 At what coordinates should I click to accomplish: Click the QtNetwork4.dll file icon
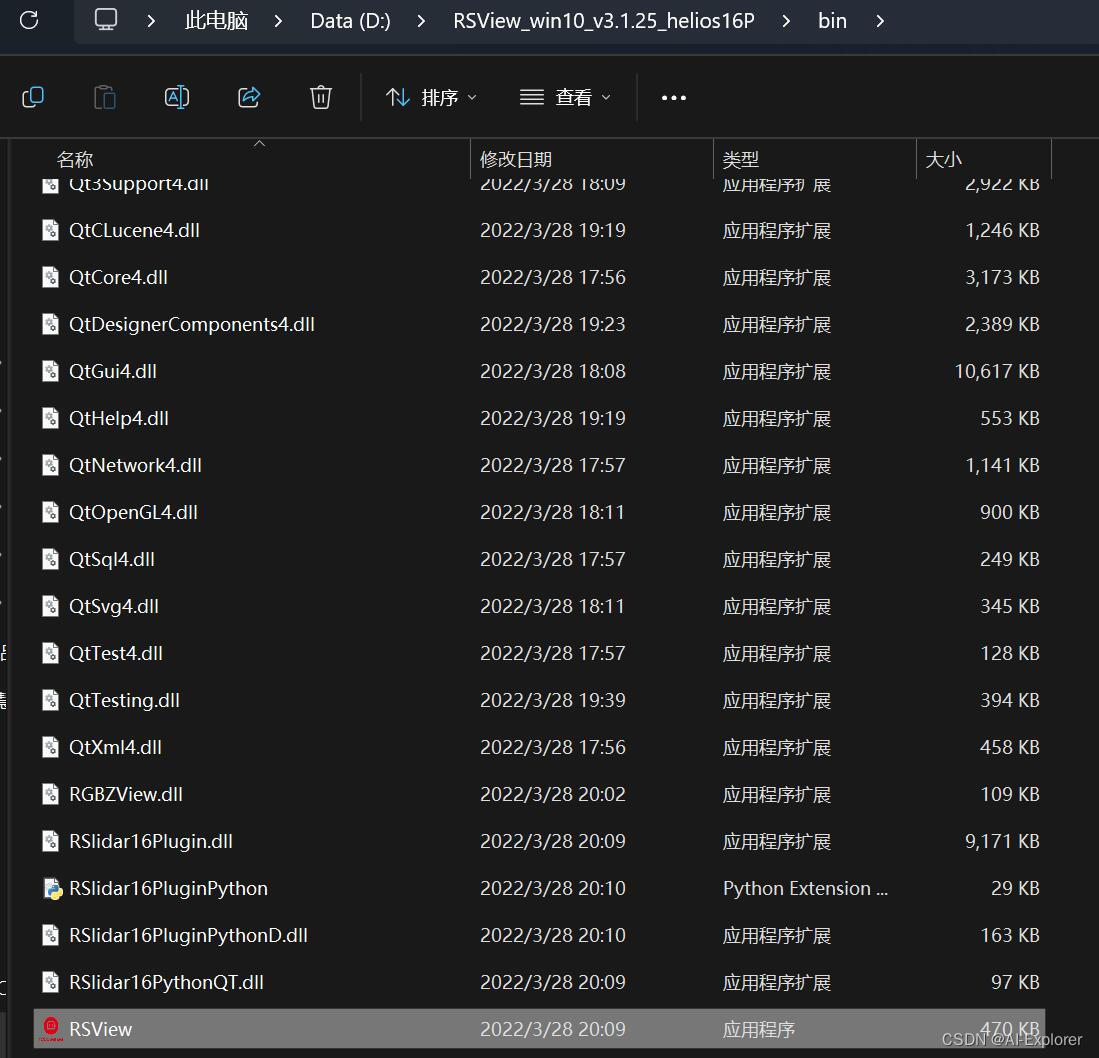pos(50,465)
